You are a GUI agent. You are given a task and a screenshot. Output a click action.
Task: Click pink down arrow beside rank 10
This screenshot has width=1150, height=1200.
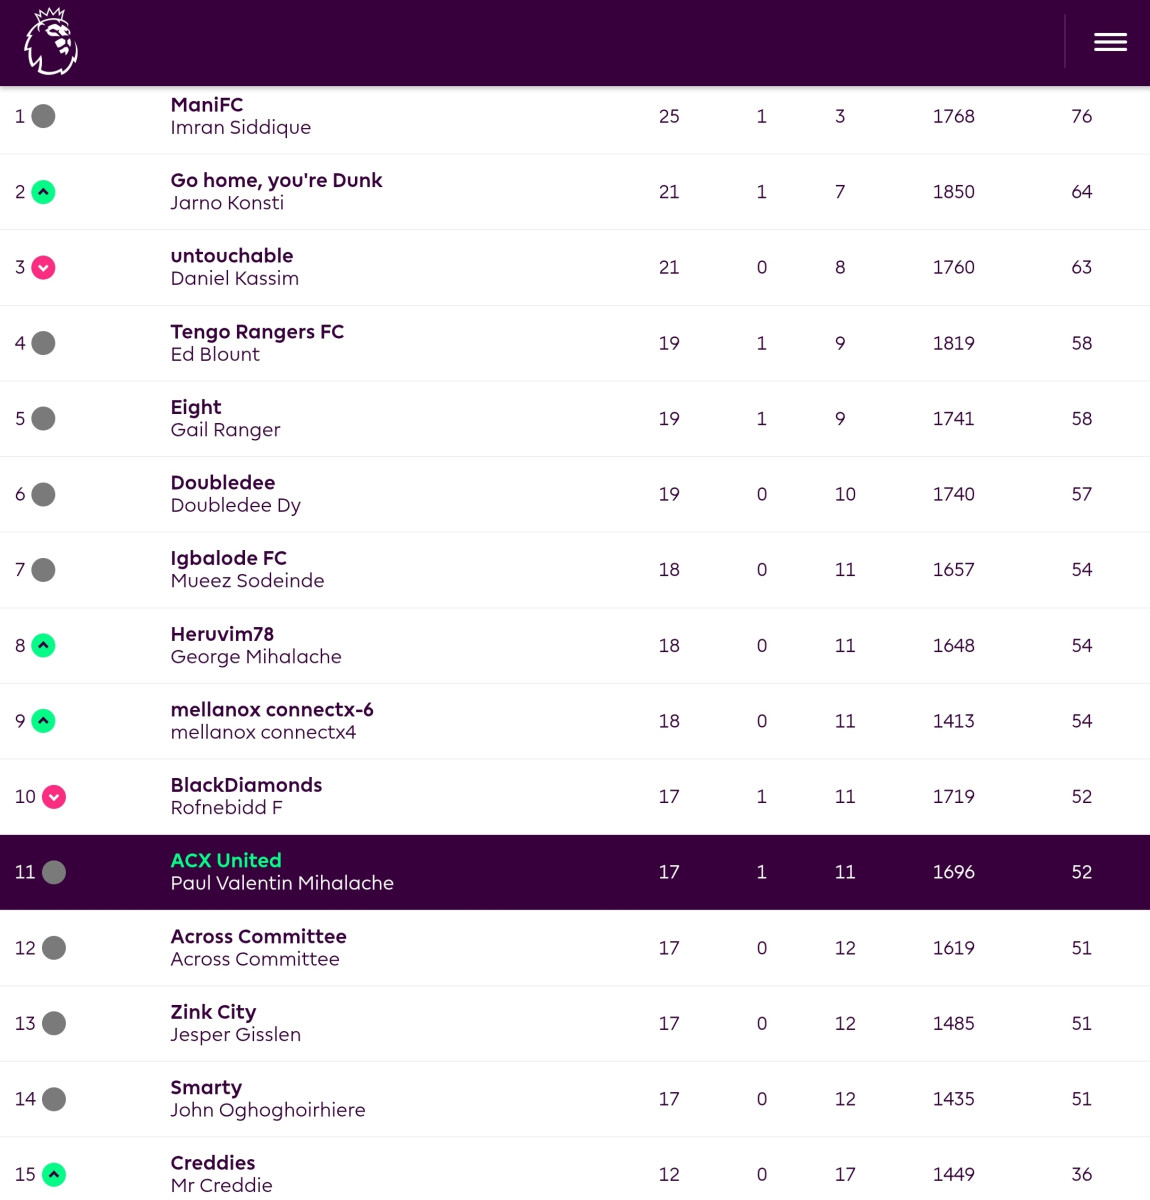click(54, 797)
